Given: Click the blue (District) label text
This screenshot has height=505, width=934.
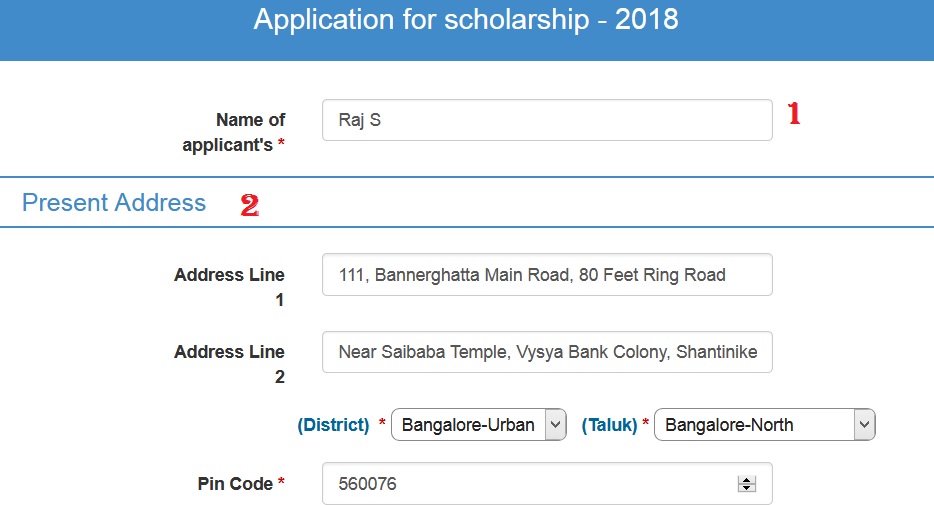Looking at the screenshot, I should coord(333,425).
